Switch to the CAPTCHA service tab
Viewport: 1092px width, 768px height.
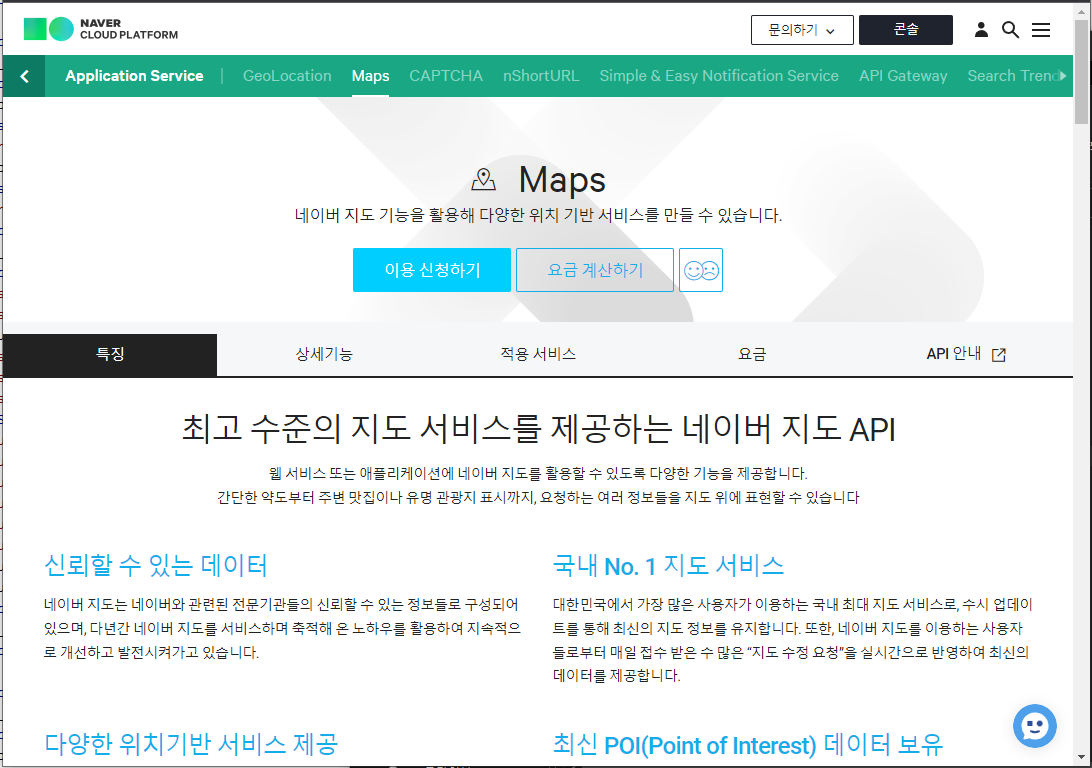tap(446, 76)
